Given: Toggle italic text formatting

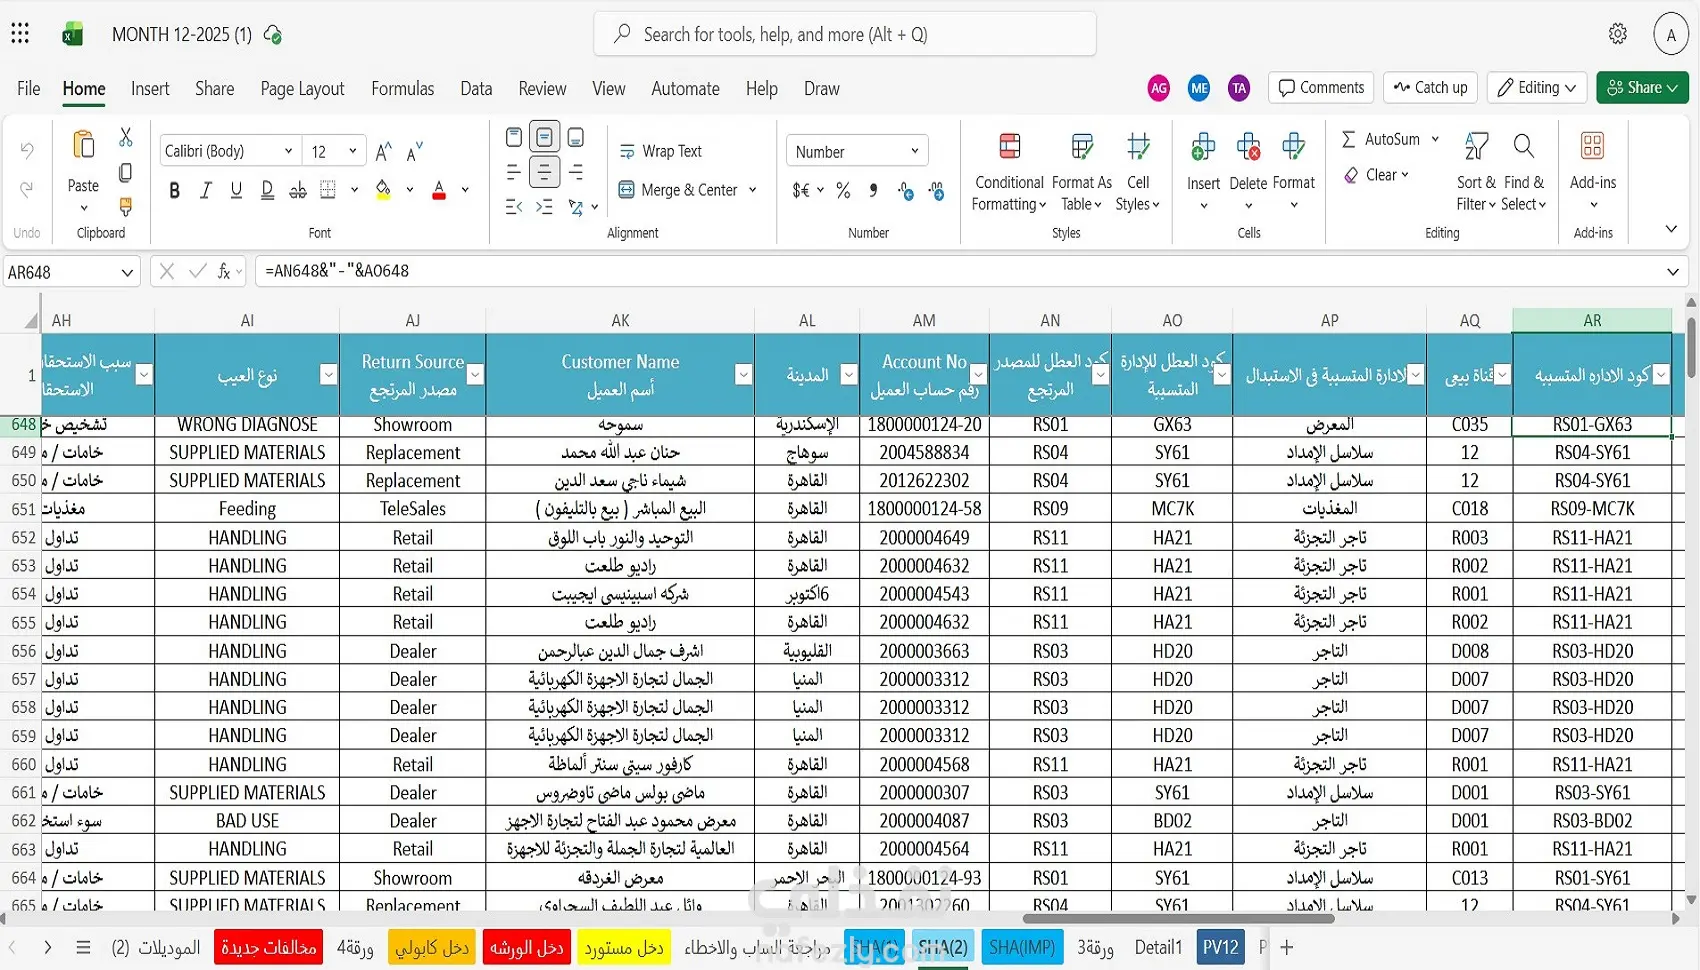Looking at the screenshot, I should [206, 190].
